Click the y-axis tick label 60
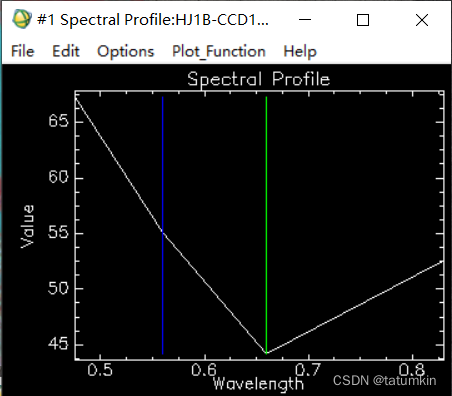This screenshot has height=396, width=452. (58, 177)
